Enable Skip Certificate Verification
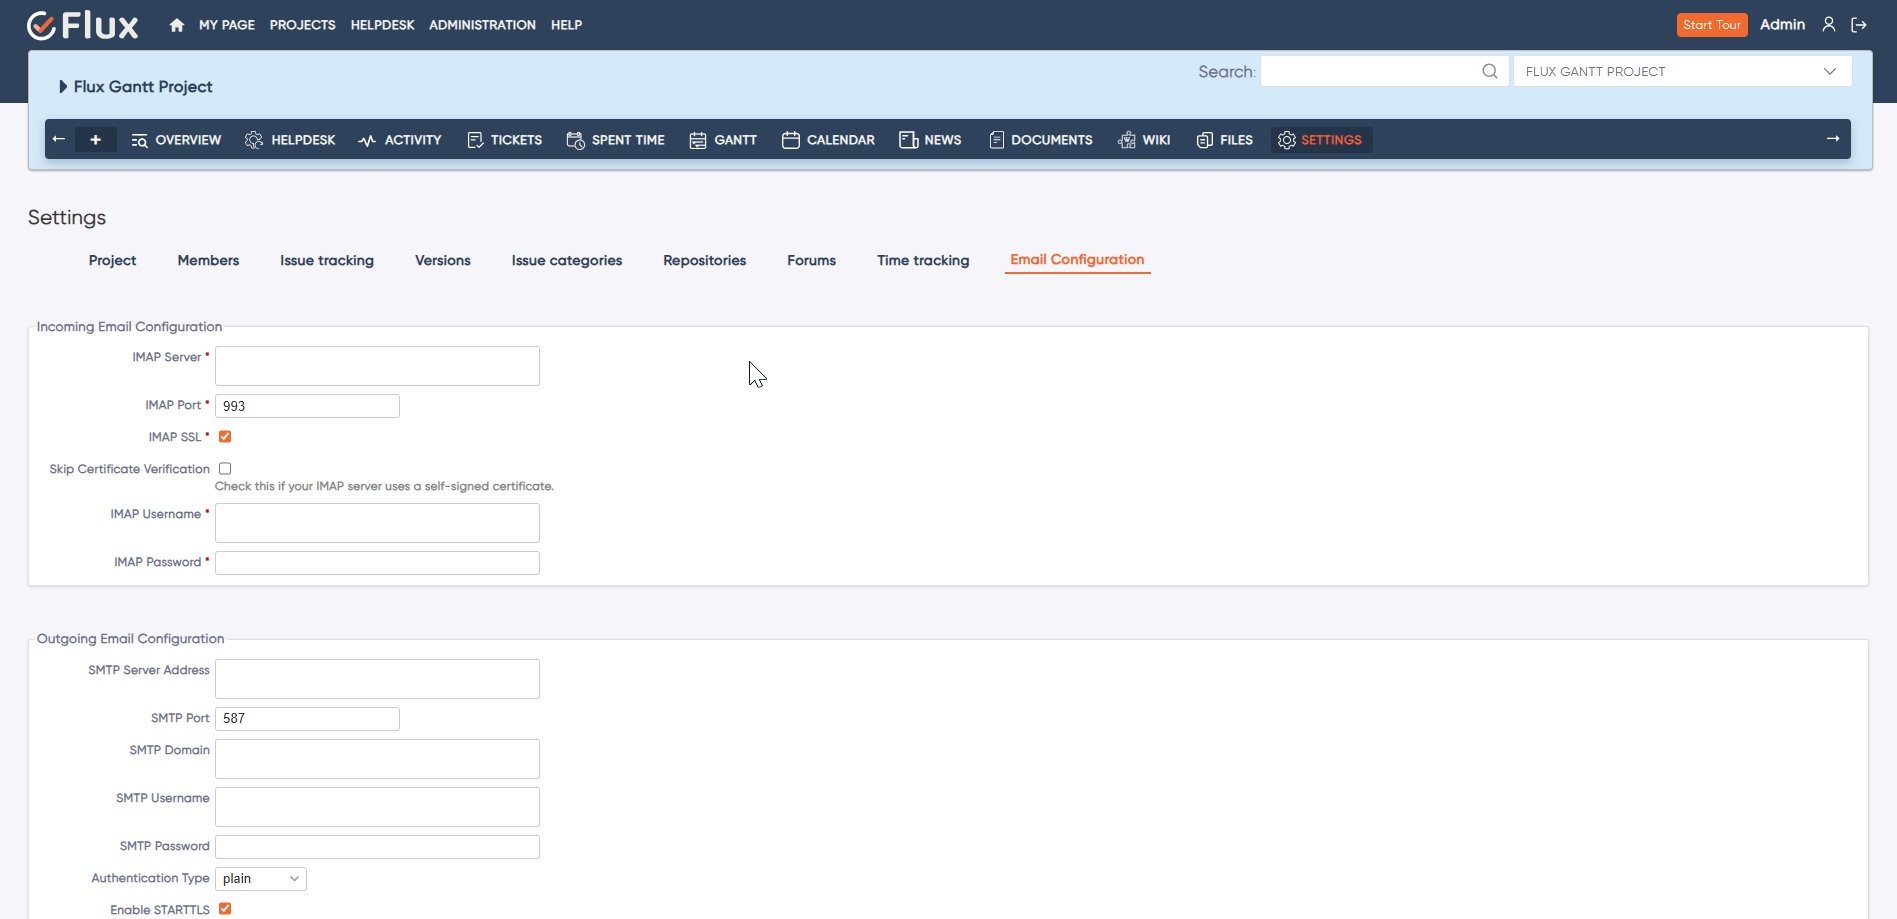This screenshot has width=1897, height=919. [224, 468]
